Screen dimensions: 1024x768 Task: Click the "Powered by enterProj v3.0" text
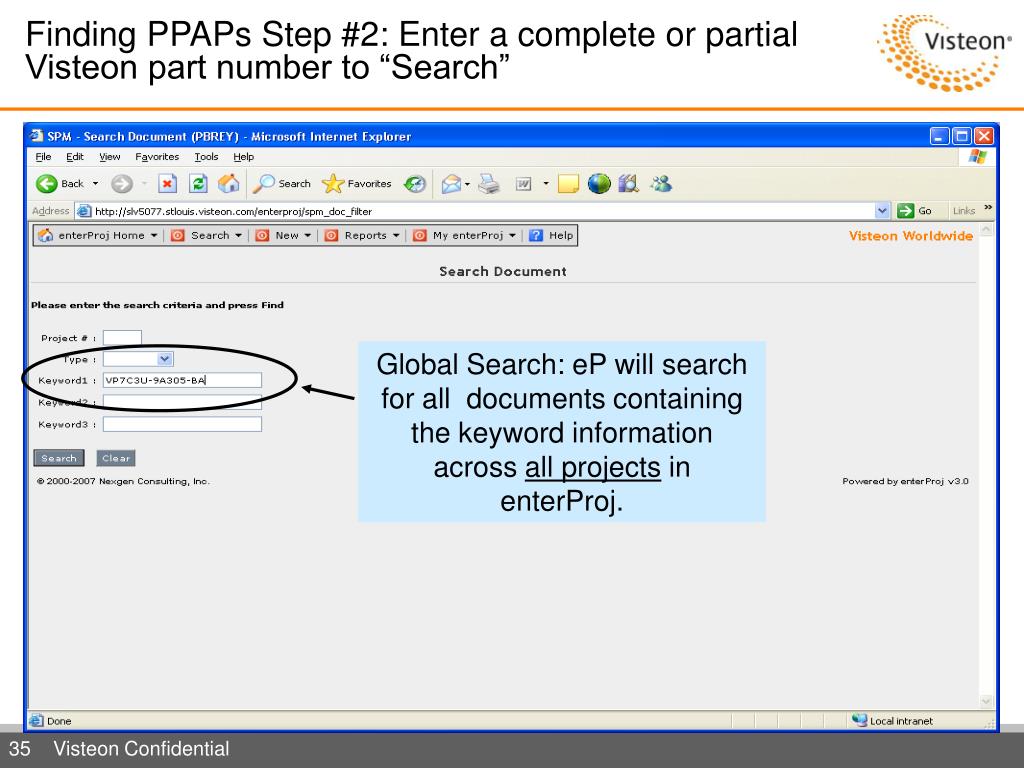[905, 481]
